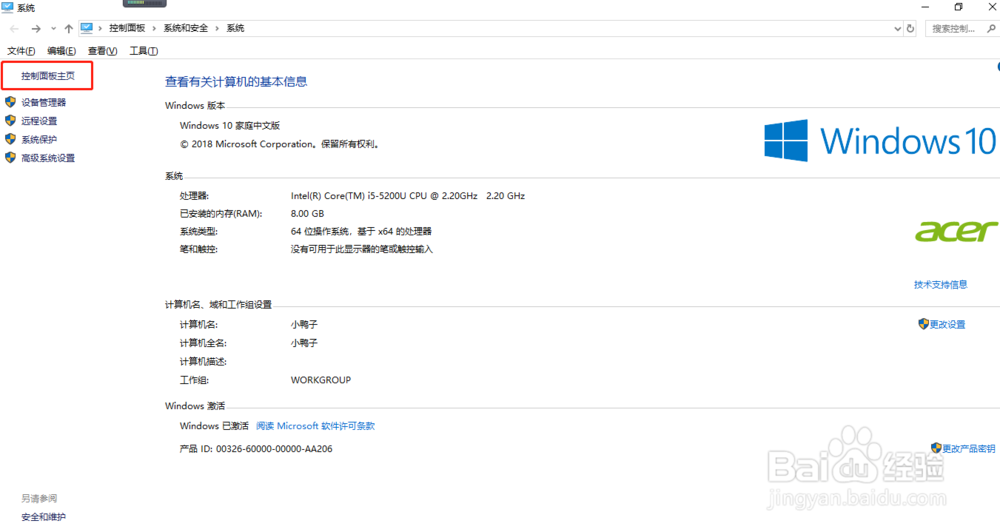
Task: Open 安全和维护 under 另请参阅
Action: tap(43, 517)
